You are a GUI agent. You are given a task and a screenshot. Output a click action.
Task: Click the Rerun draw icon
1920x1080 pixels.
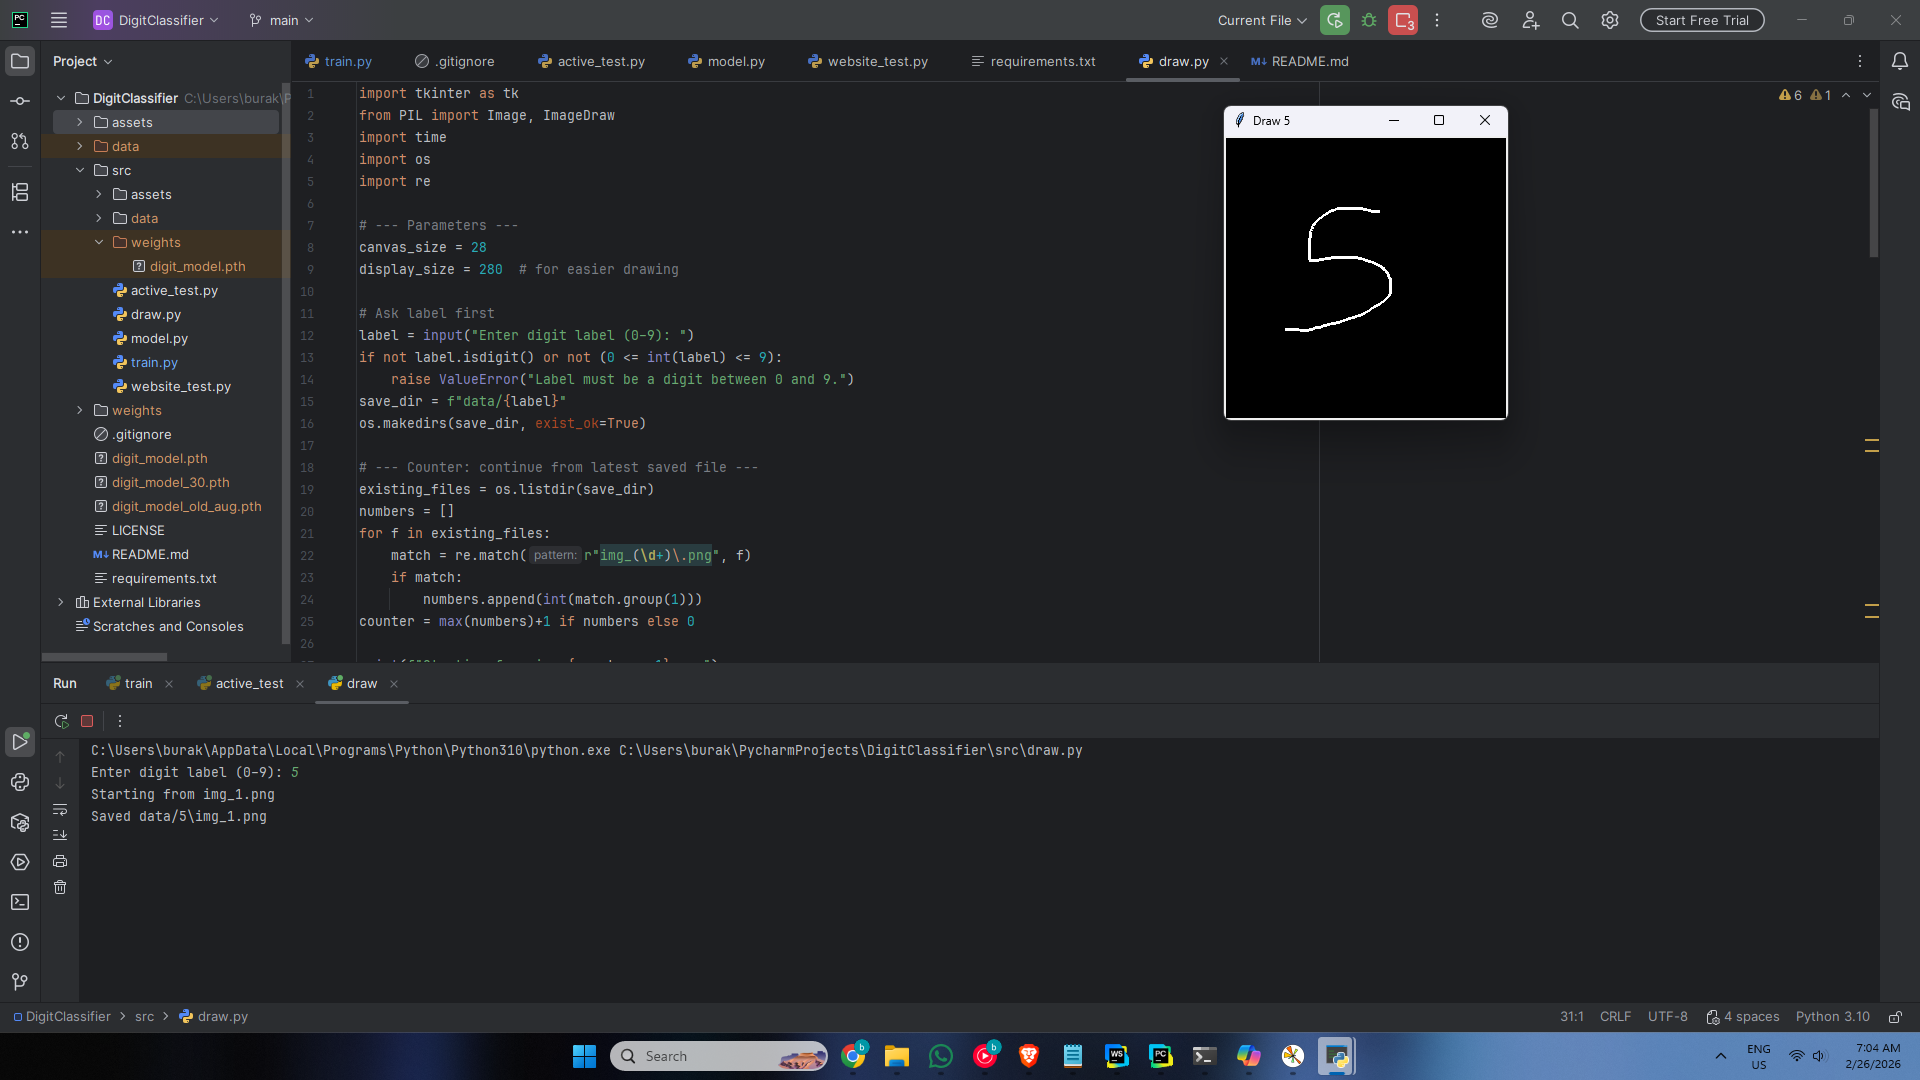tap(61, 721)
